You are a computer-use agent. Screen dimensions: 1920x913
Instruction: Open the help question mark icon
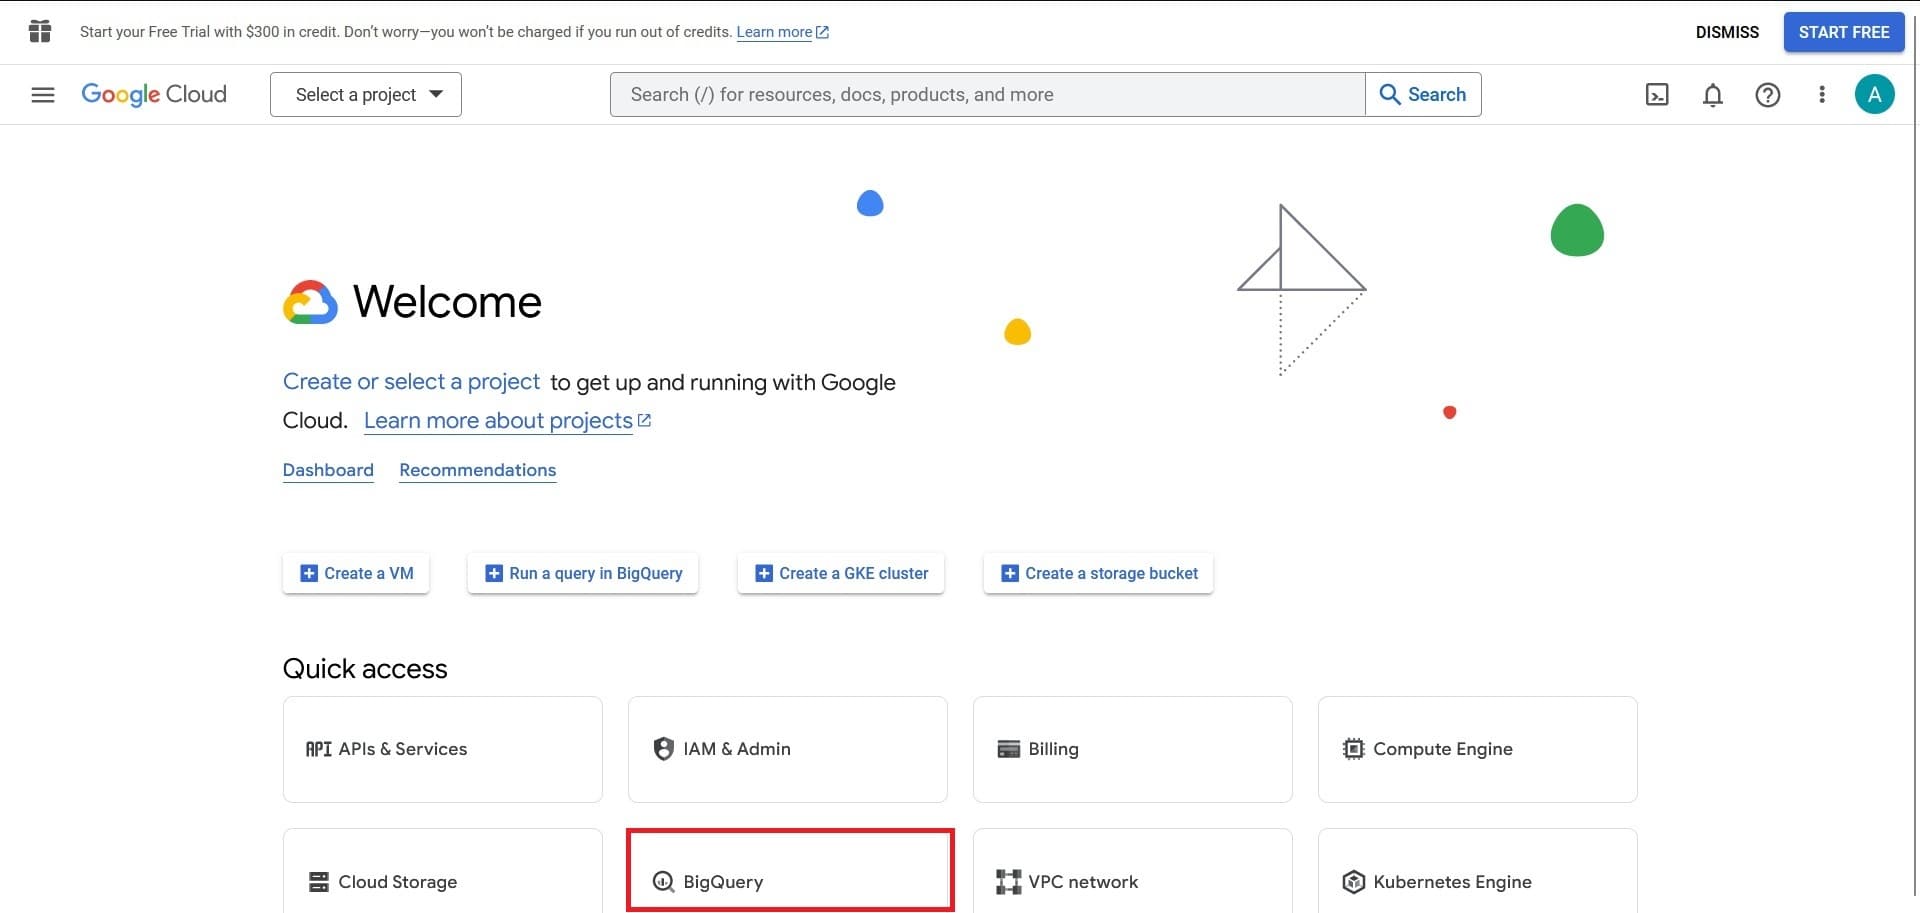pos(1767,95)
